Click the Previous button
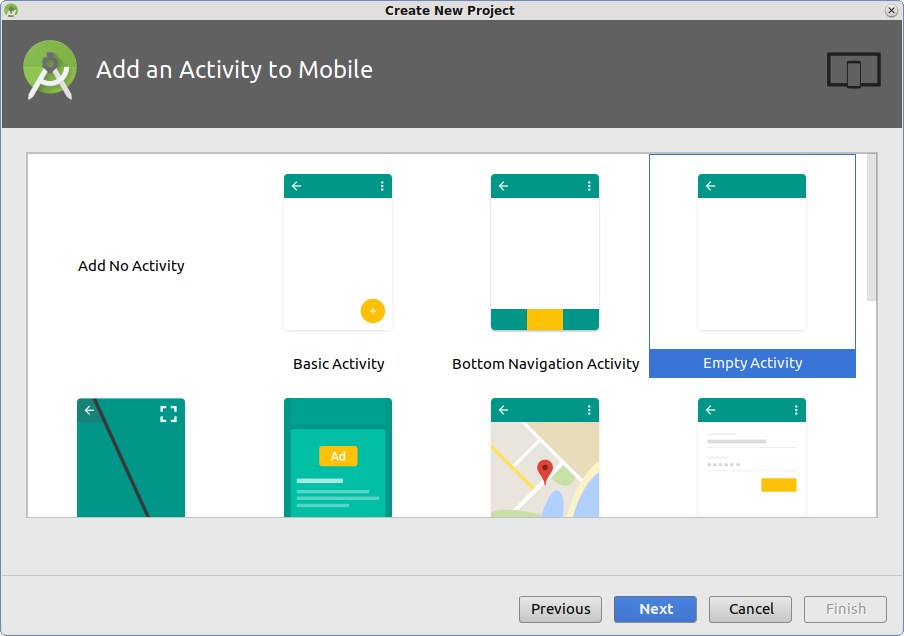 click(560, 609)
